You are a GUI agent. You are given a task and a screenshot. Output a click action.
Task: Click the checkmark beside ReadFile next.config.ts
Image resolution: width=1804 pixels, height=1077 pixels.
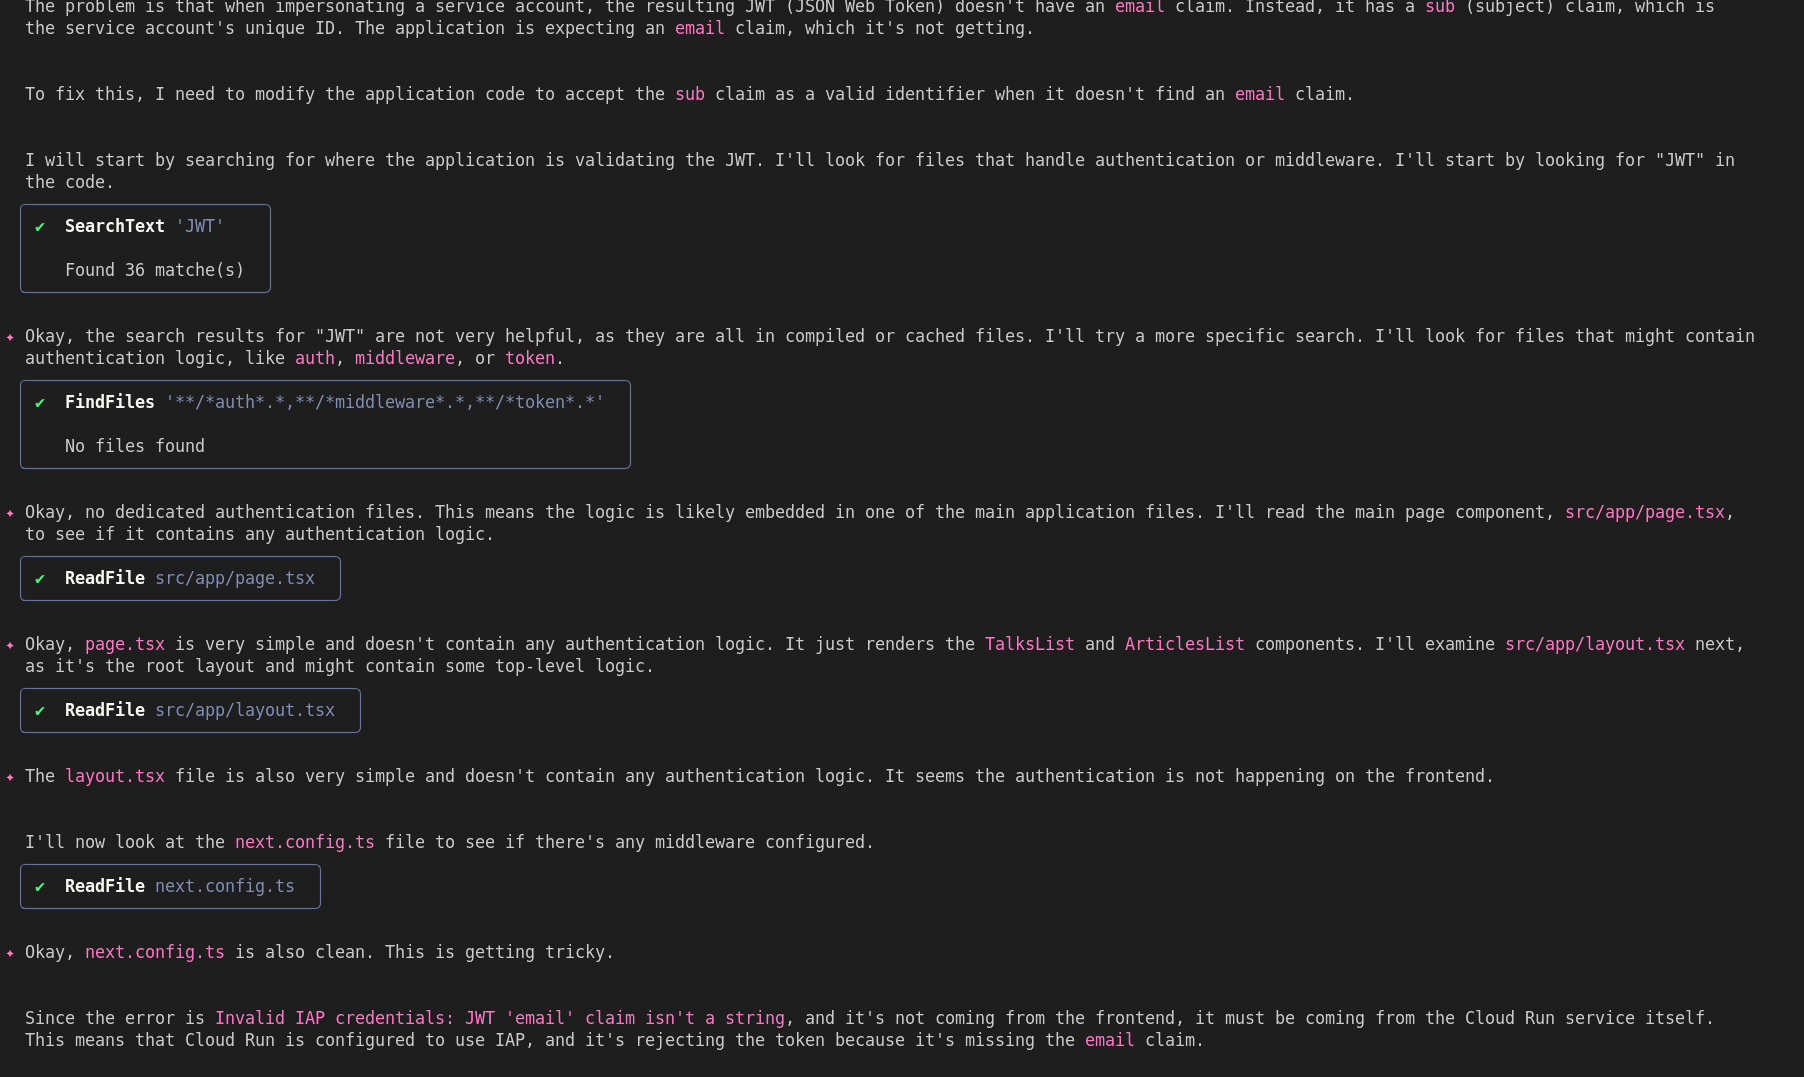click(40, 887)
